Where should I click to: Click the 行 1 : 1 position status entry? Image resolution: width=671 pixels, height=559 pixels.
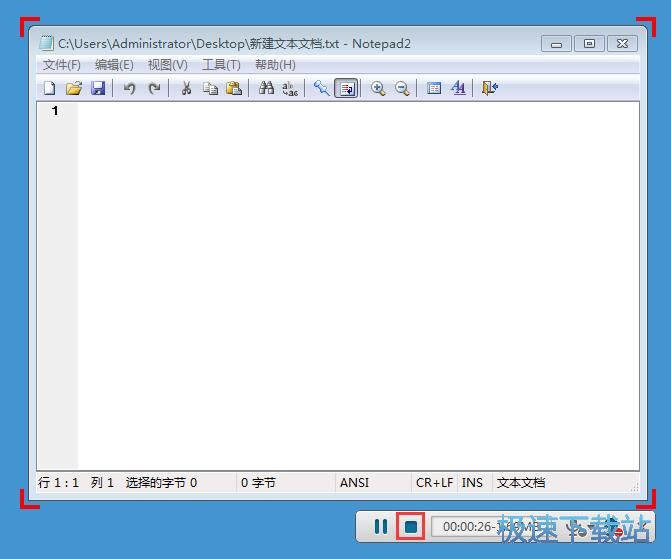[59, 483]
